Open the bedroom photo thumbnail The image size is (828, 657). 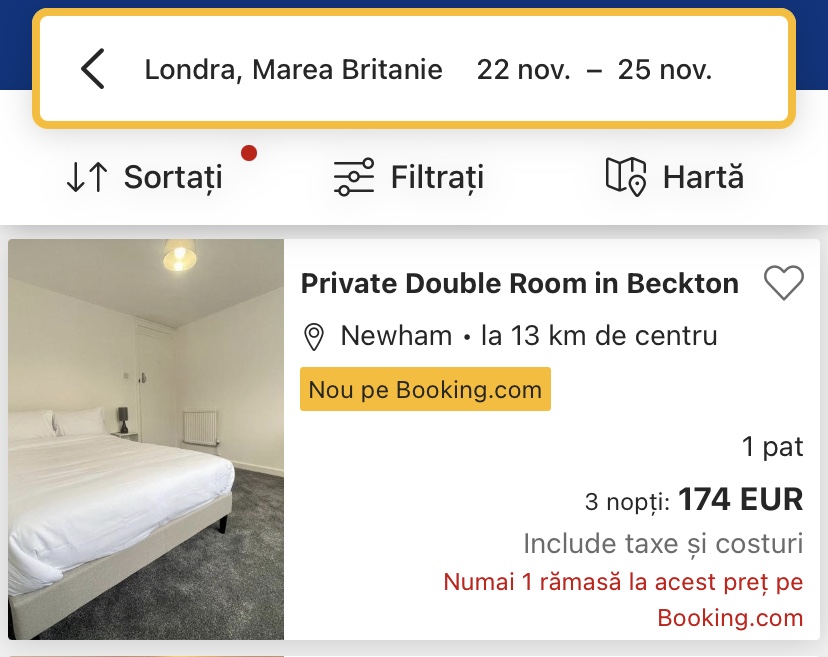[x=146, y=439]
